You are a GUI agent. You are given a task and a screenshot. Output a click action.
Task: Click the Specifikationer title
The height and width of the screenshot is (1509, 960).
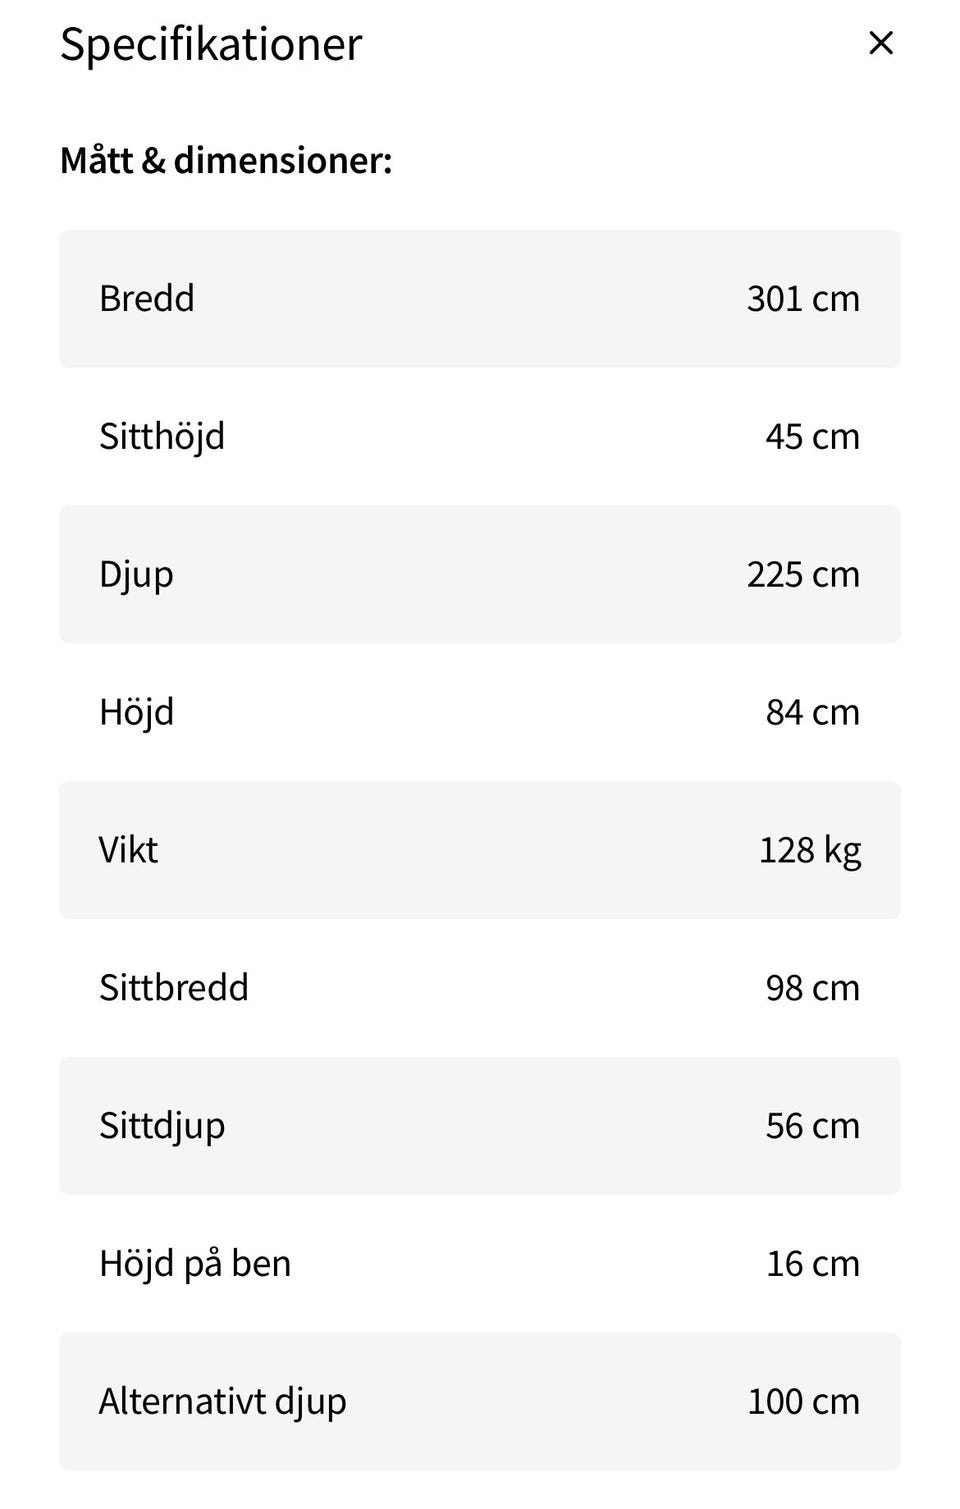(210, 44)
